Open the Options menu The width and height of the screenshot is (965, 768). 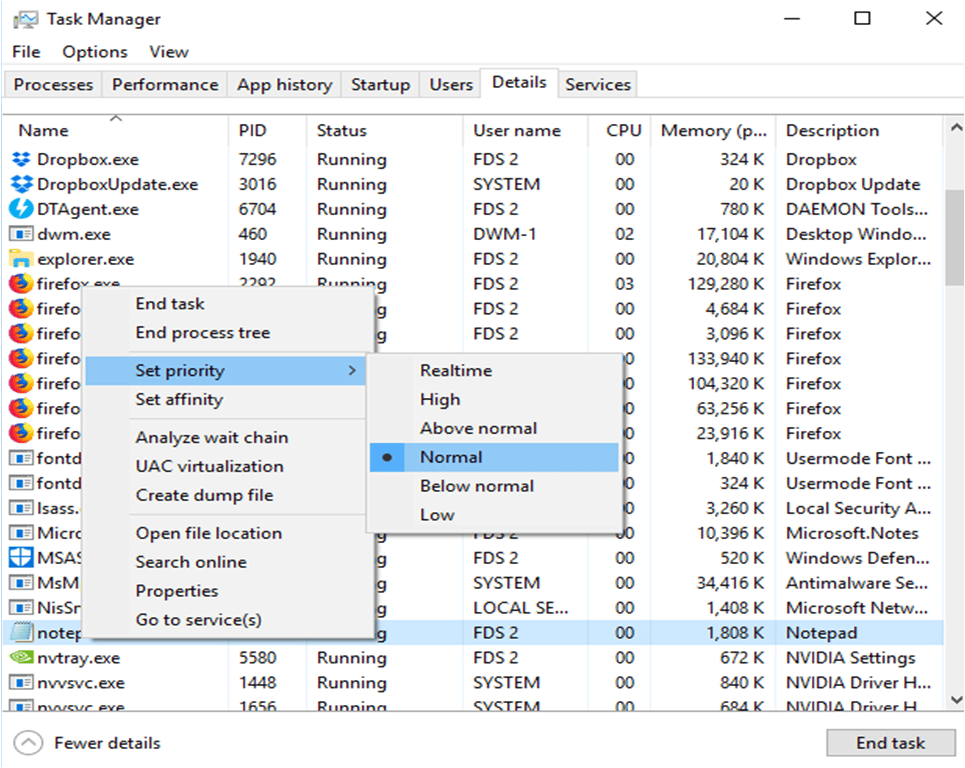(95, 52)
